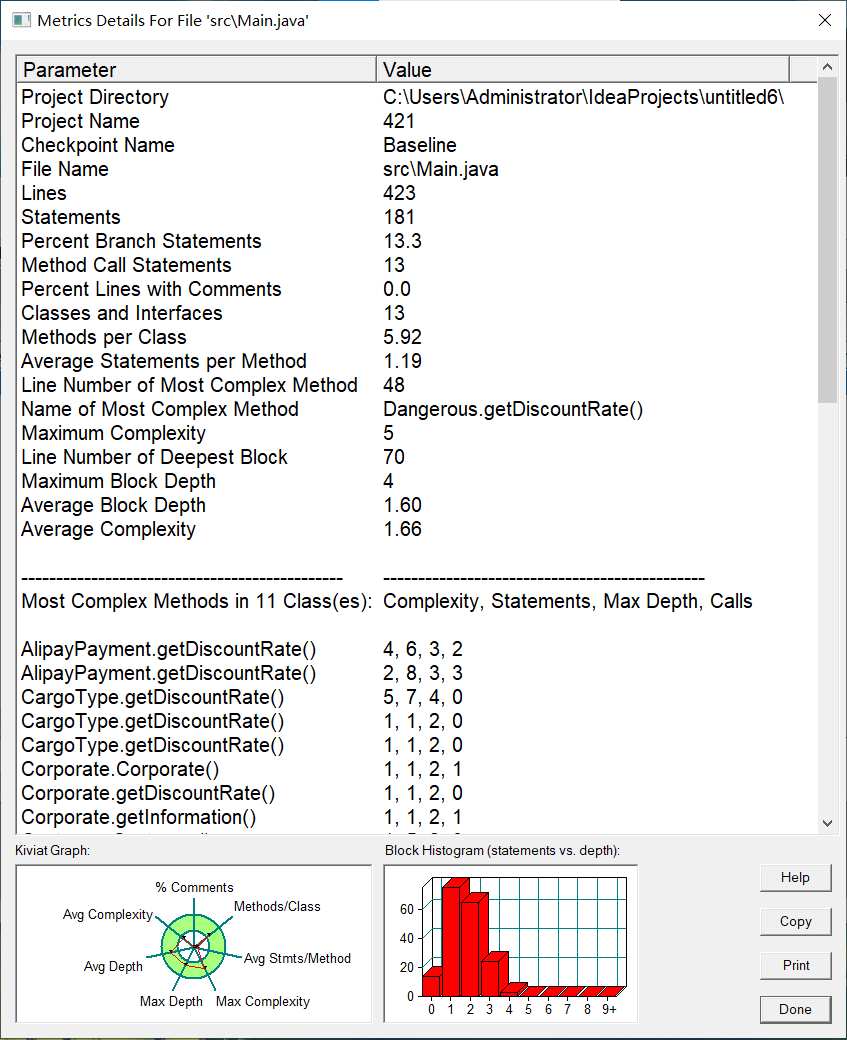Select the Lines parameter row
The image size is (847, 1040).
417,193
